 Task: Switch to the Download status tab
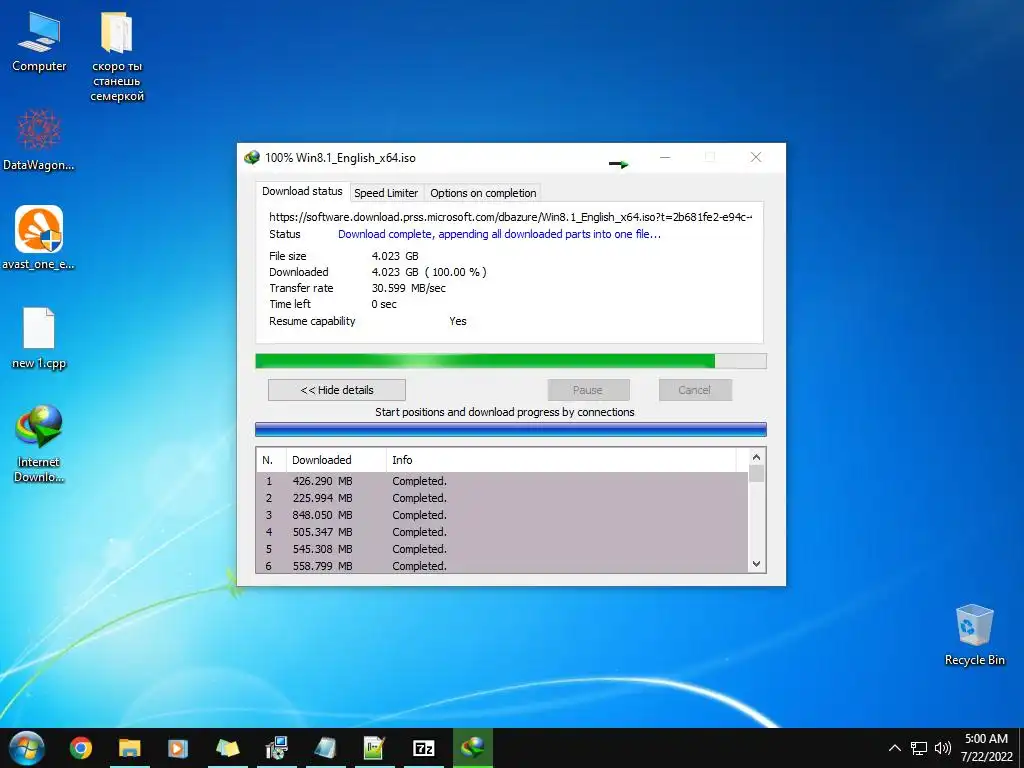[302, 191]
